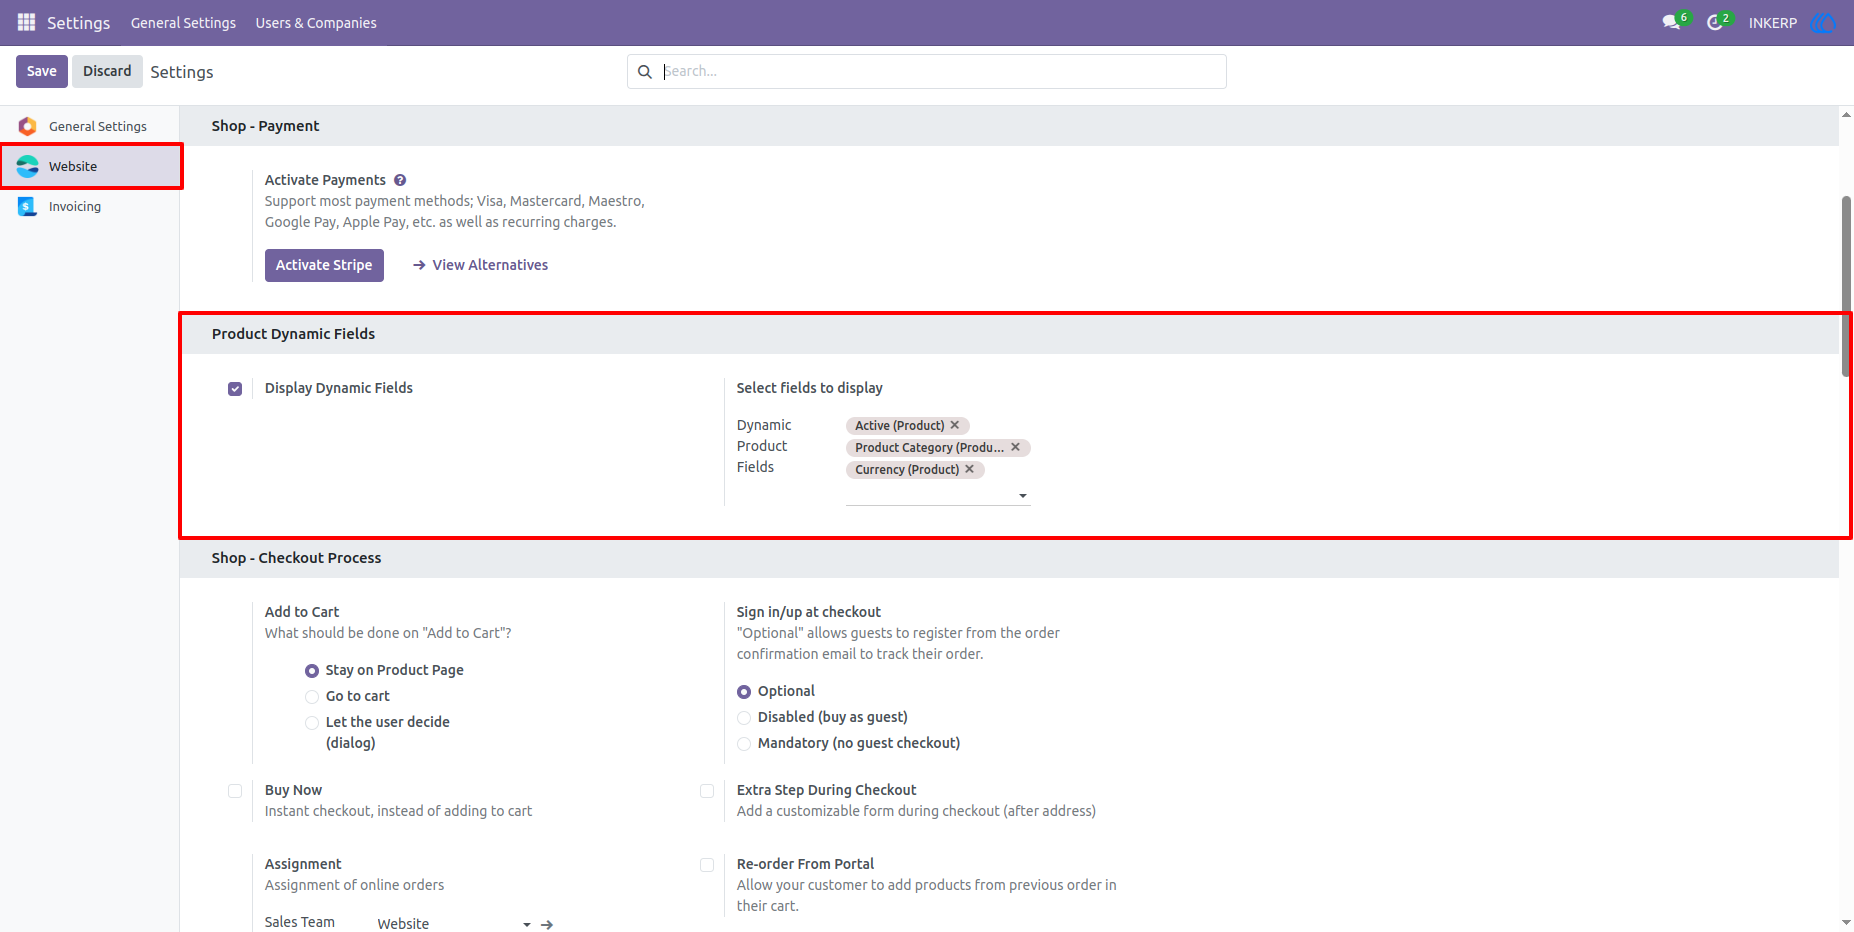Click the INKERP user avatar icon
This screenshot has height=932, width=1854.
tap(1824, 22)
